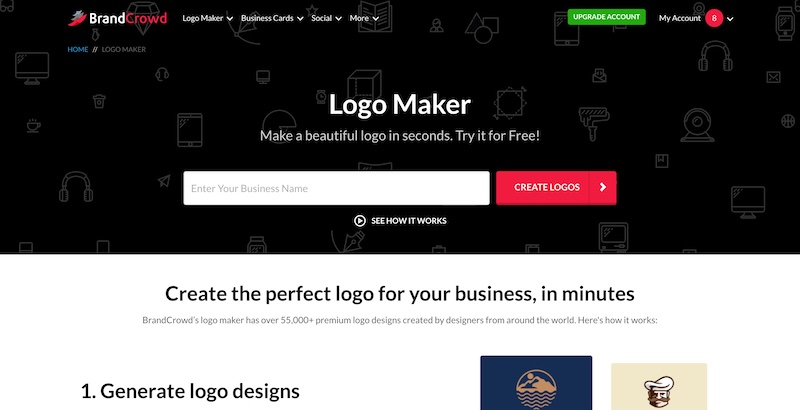
Task: Click the See How It Works link
Action: [409, 221]
